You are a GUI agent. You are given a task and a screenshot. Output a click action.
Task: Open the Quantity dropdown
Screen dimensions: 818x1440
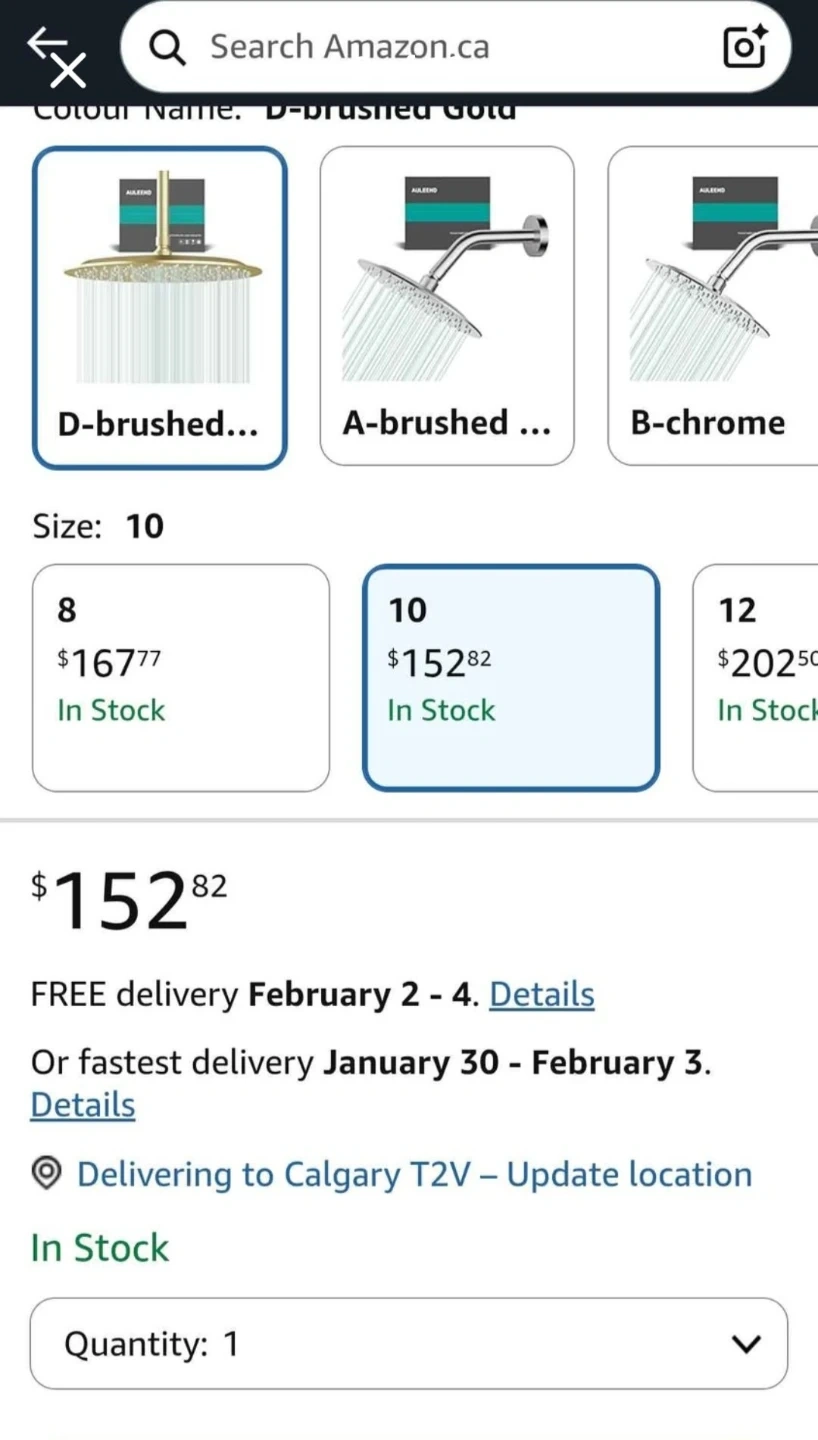click(x=409, y=1343)
